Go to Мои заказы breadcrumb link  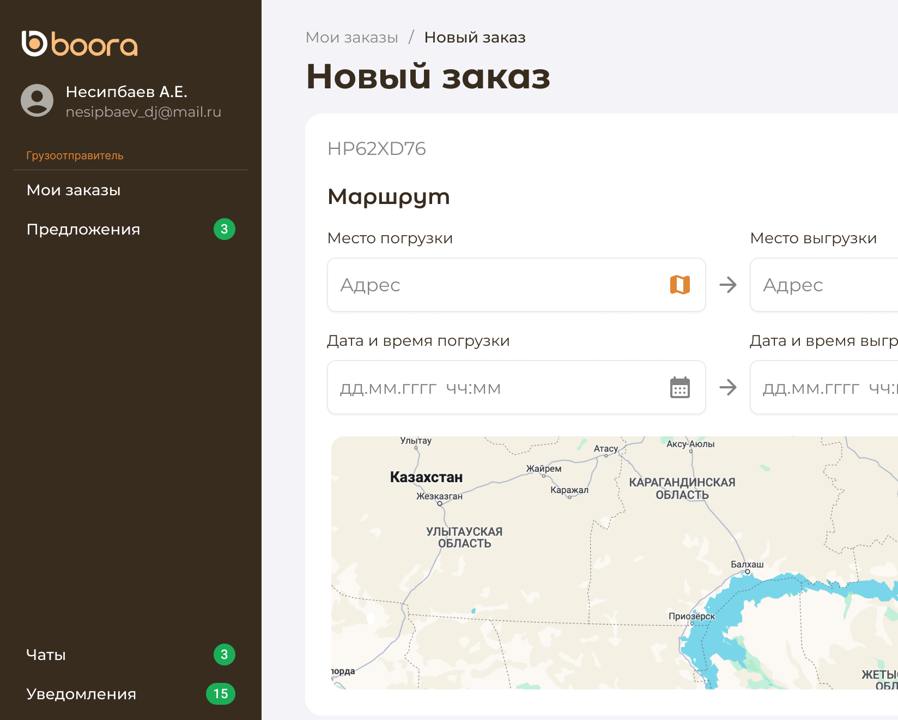click(x=351, y=37)
